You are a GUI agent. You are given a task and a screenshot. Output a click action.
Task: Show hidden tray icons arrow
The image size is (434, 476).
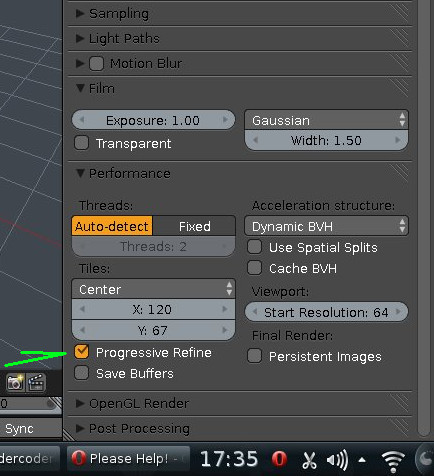[362, 460]
